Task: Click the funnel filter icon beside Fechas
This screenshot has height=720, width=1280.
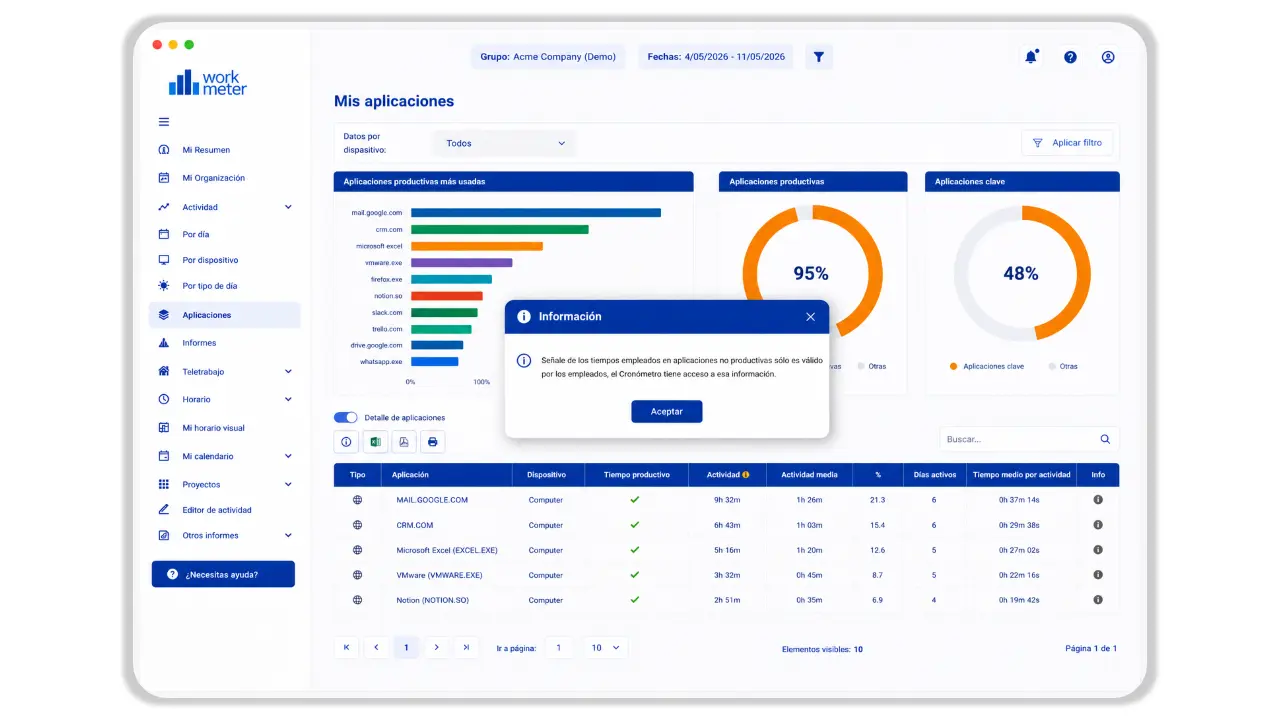Action: [x=819, y=57]
